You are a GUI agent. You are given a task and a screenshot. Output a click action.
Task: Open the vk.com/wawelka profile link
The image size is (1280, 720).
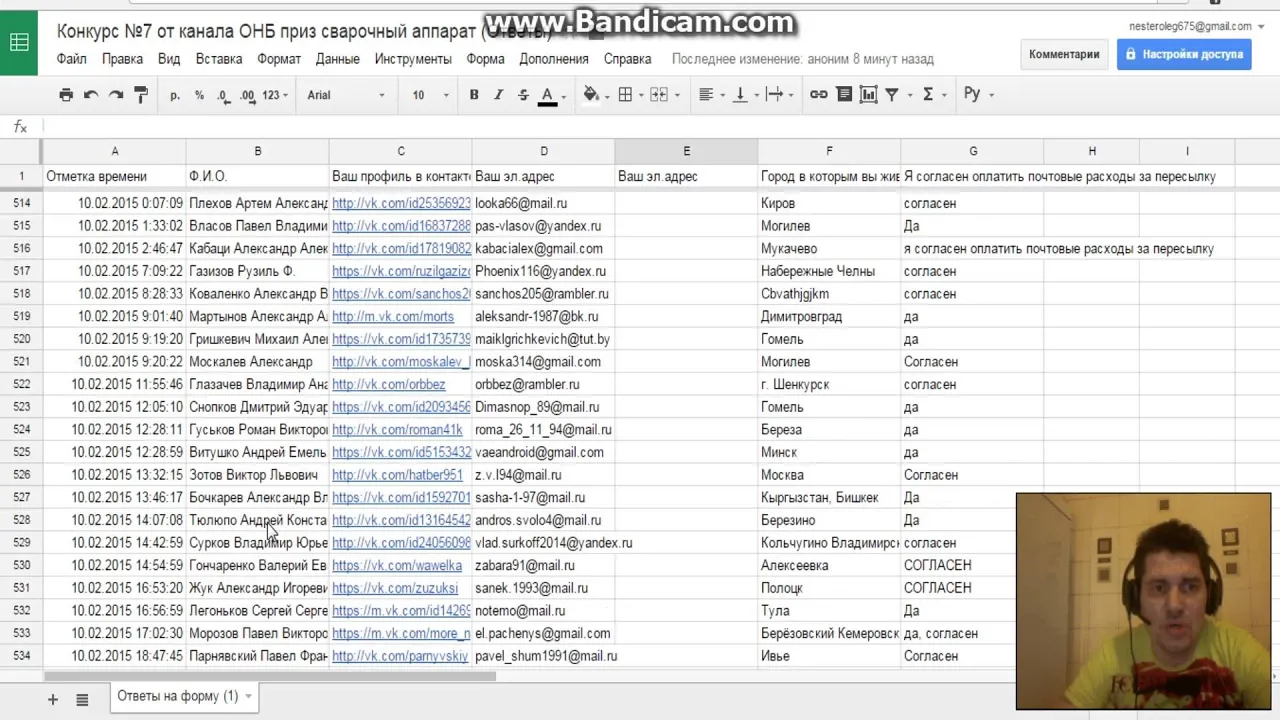(397, 565)
